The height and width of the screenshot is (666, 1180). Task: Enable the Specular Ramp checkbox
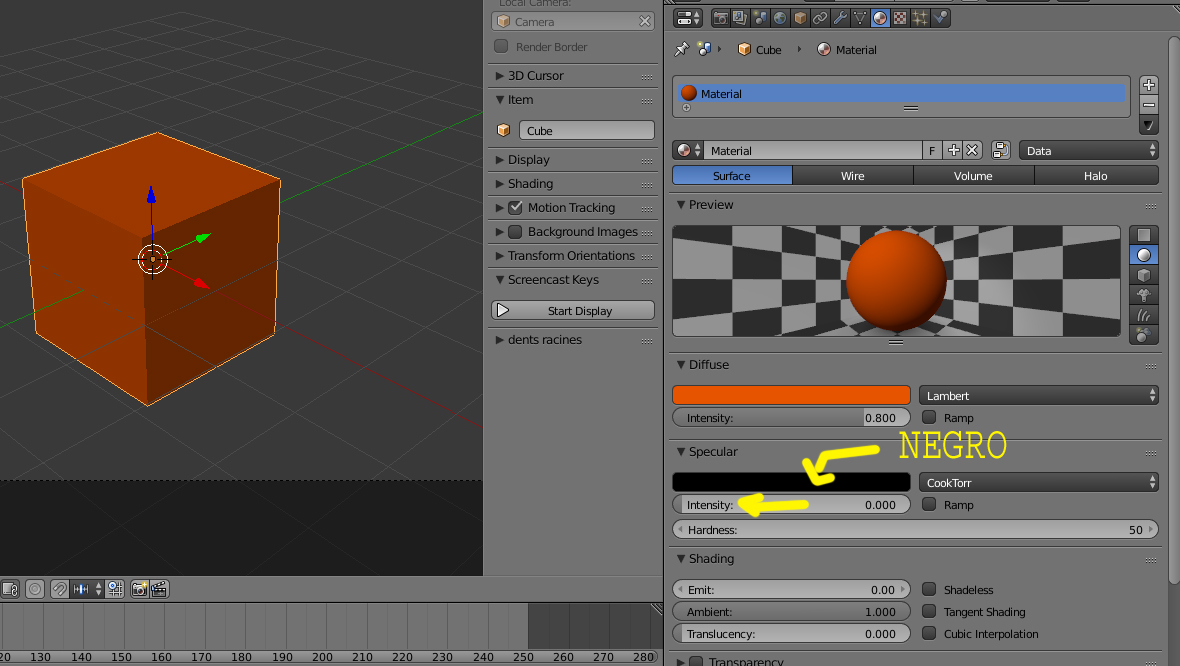(929, 505)
